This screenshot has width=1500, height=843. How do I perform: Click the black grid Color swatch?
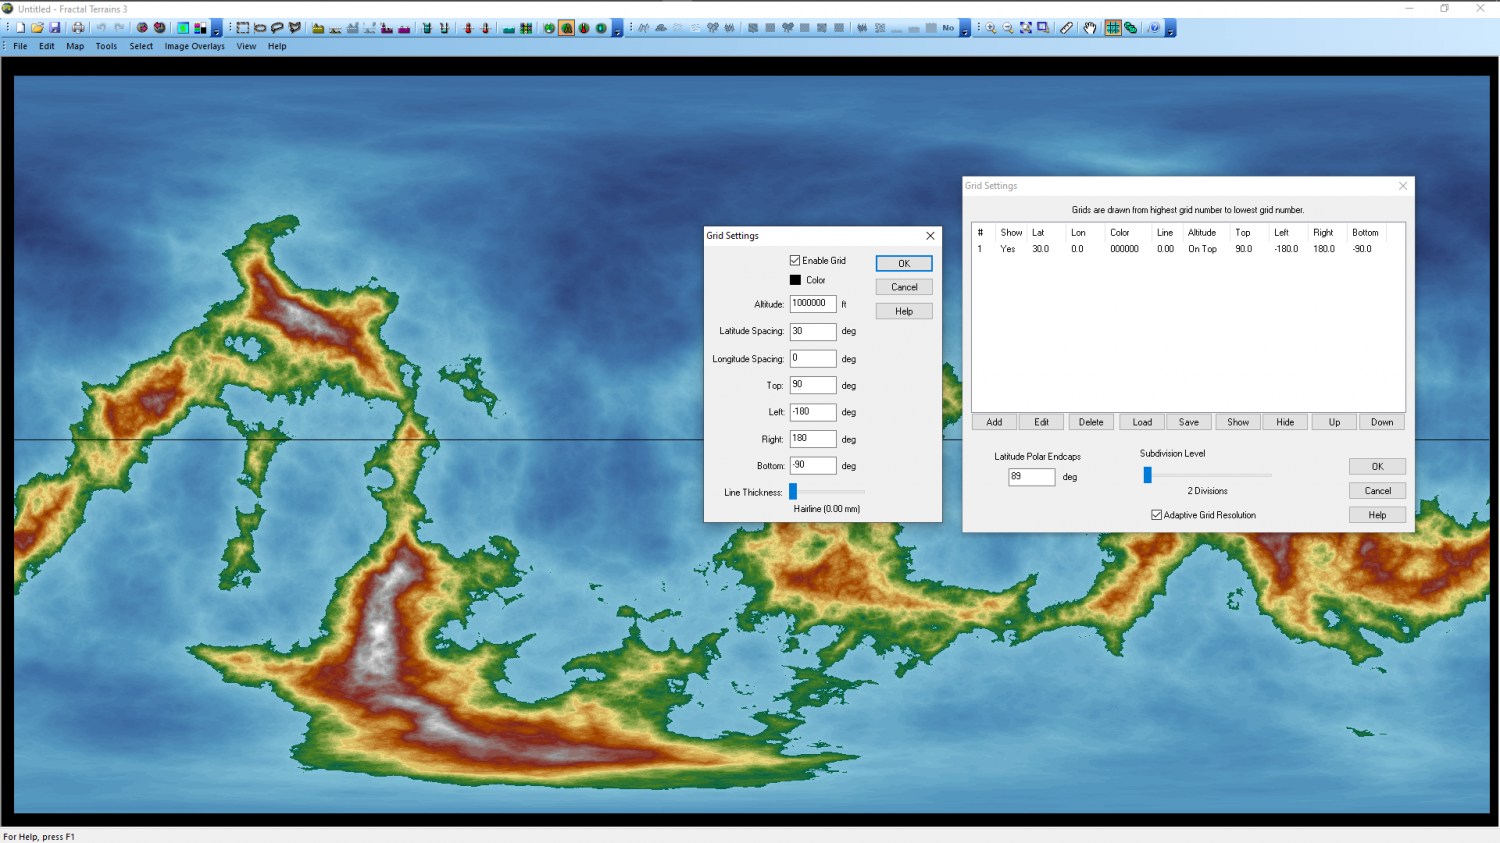coord(795,280)
